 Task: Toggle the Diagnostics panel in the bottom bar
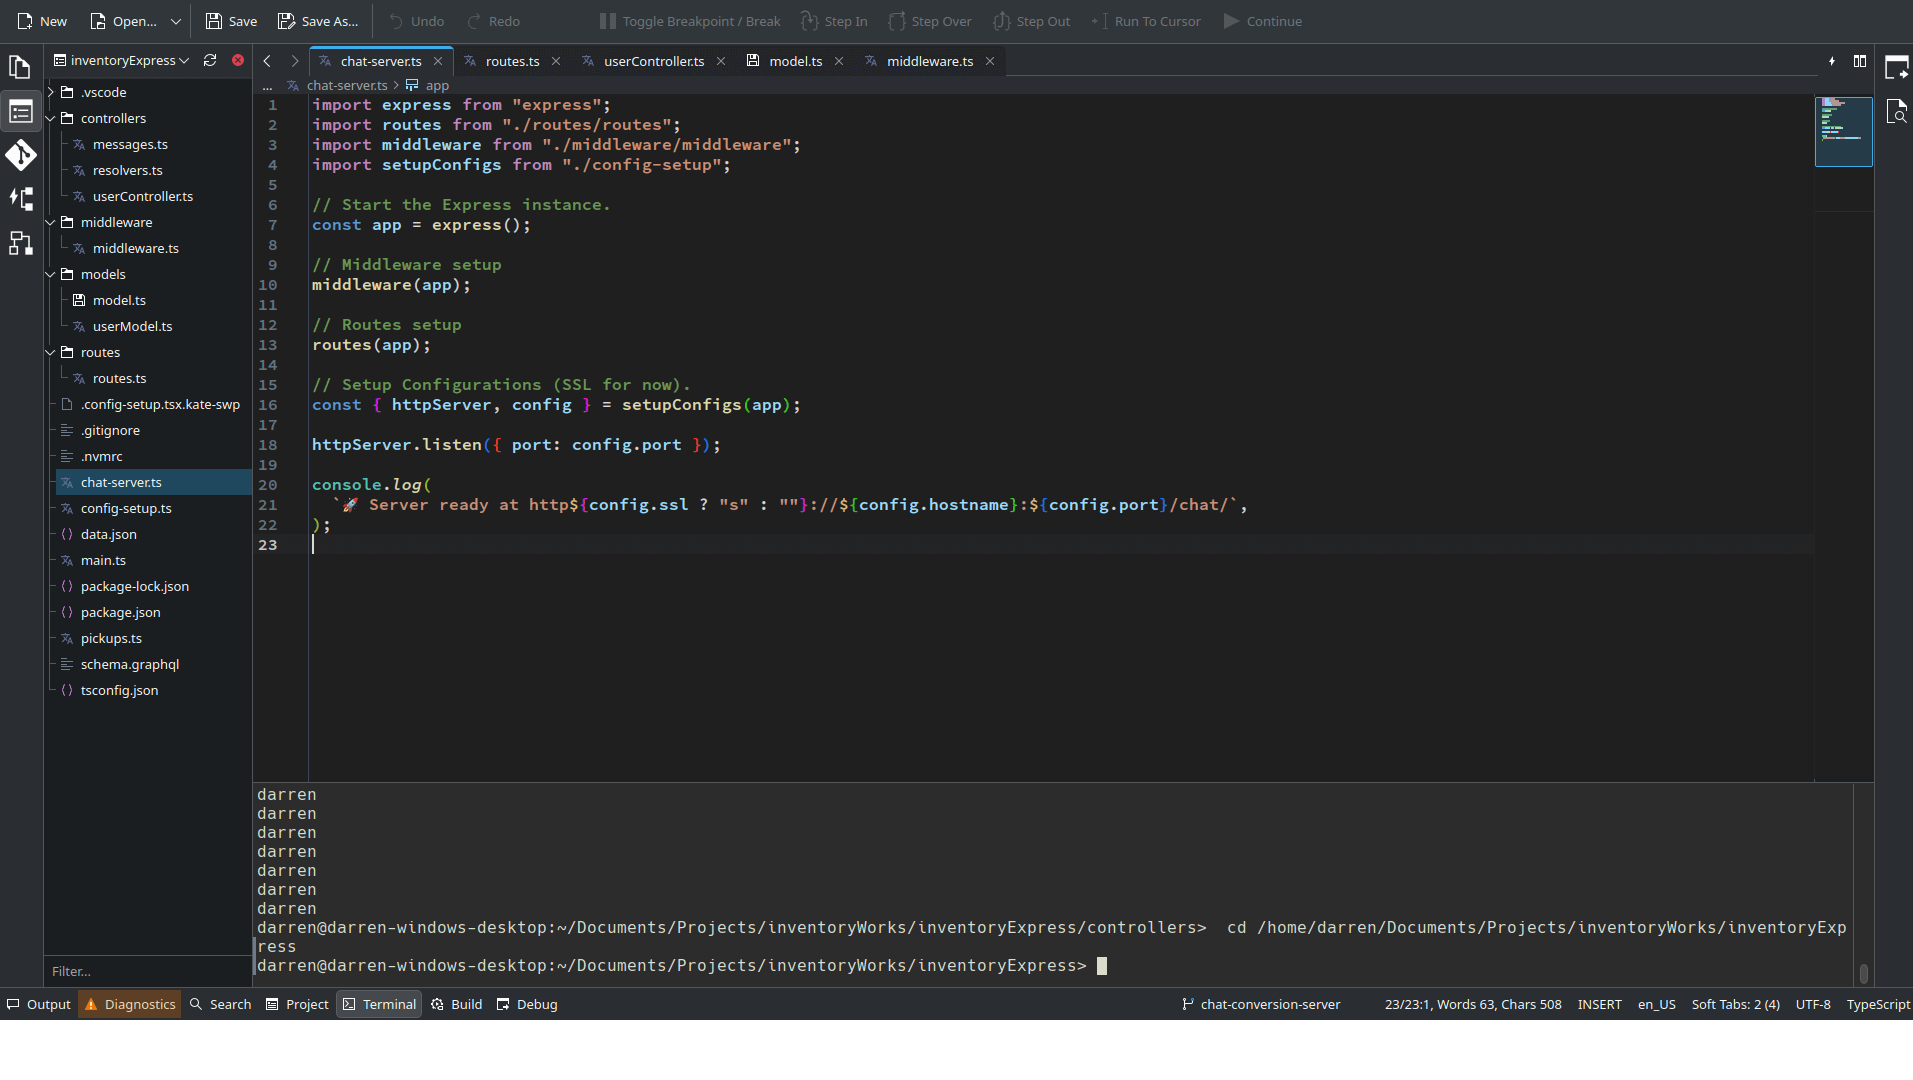coord(129,1004)
